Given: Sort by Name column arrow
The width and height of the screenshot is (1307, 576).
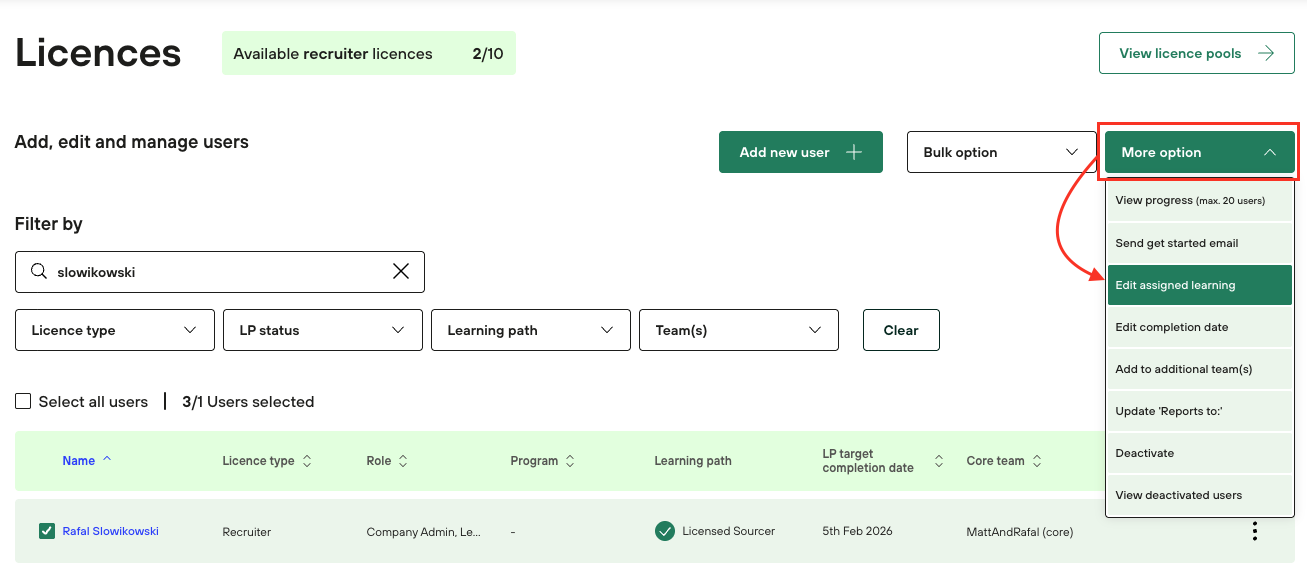Looking at the screenshot, I should click(x=107, y=460).
